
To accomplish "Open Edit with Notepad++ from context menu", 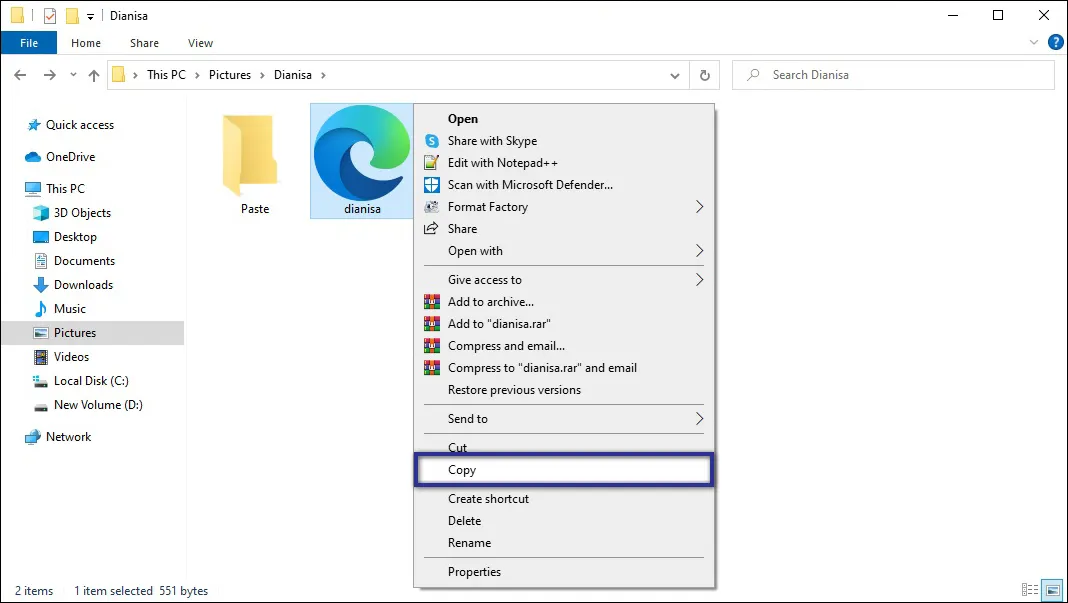I will 502,163.
